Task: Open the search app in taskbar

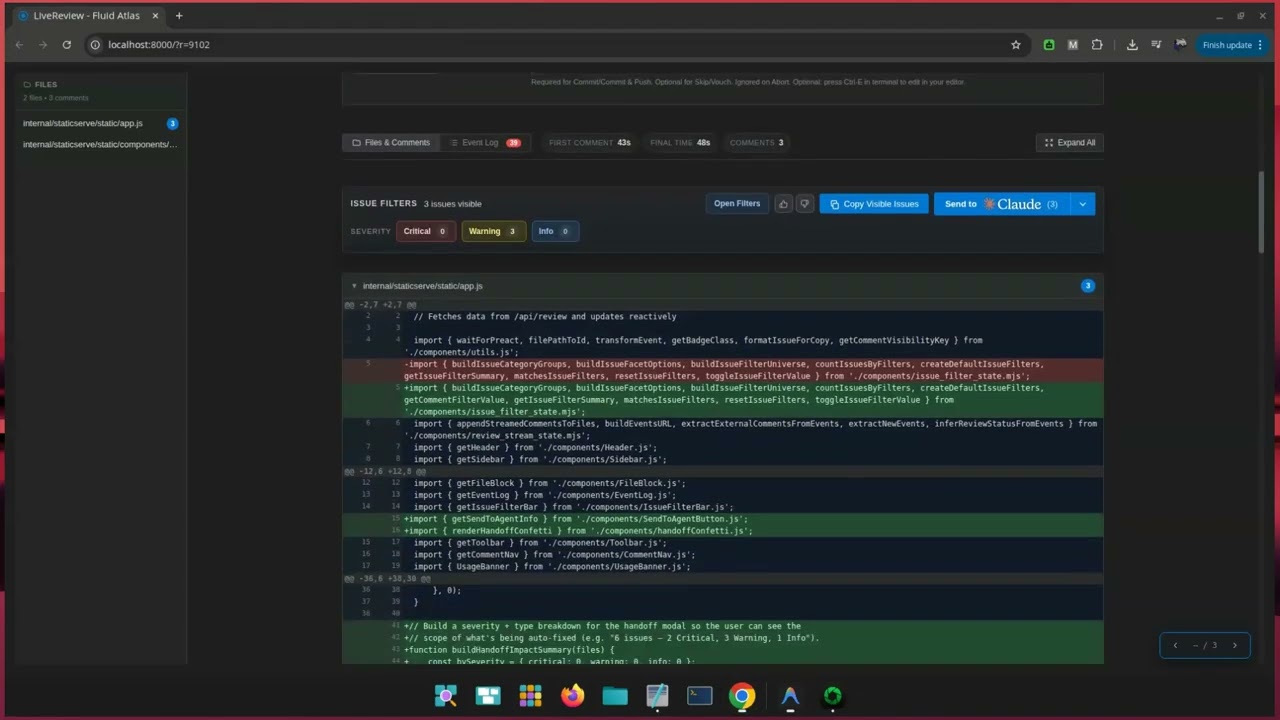Action: coord(446,697)
